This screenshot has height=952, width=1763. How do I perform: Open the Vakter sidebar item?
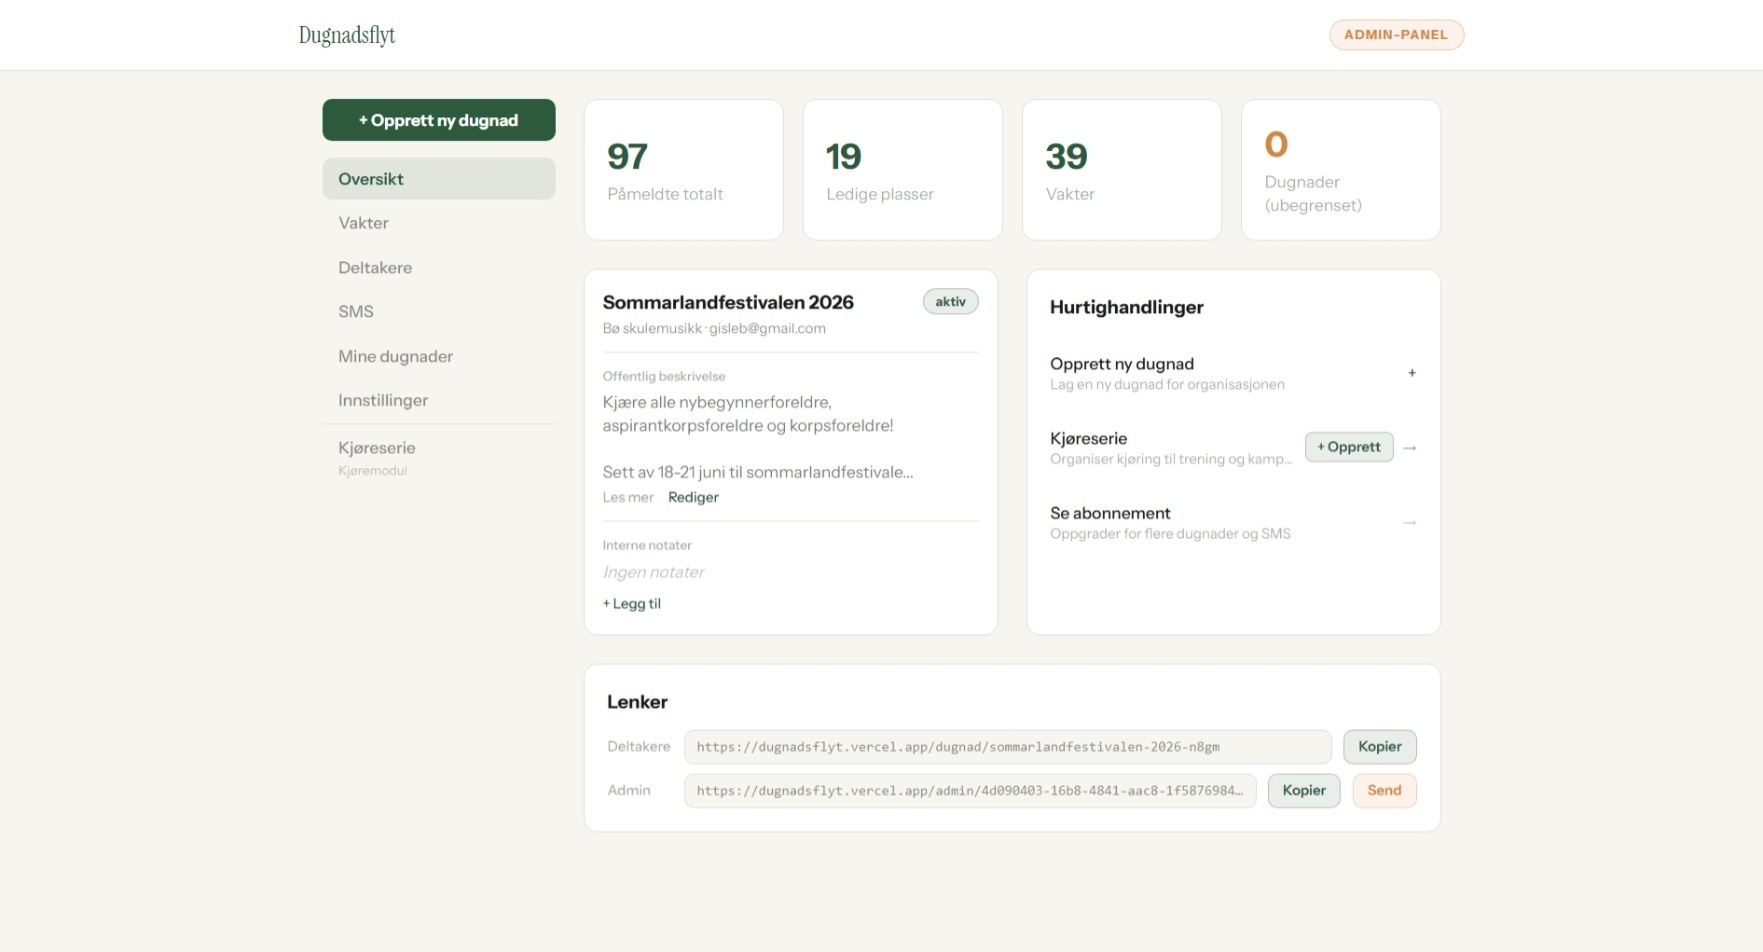(x=439, y=223)
